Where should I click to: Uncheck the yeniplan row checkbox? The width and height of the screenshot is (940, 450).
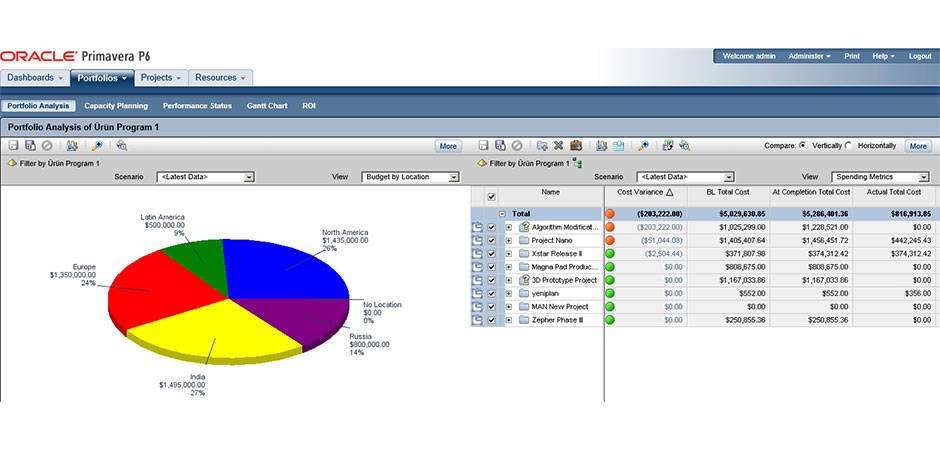coord(492,294)
